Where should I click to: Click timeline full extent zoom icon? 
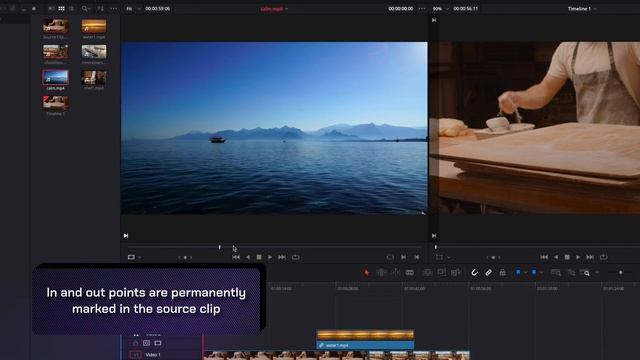click(556, 273)
